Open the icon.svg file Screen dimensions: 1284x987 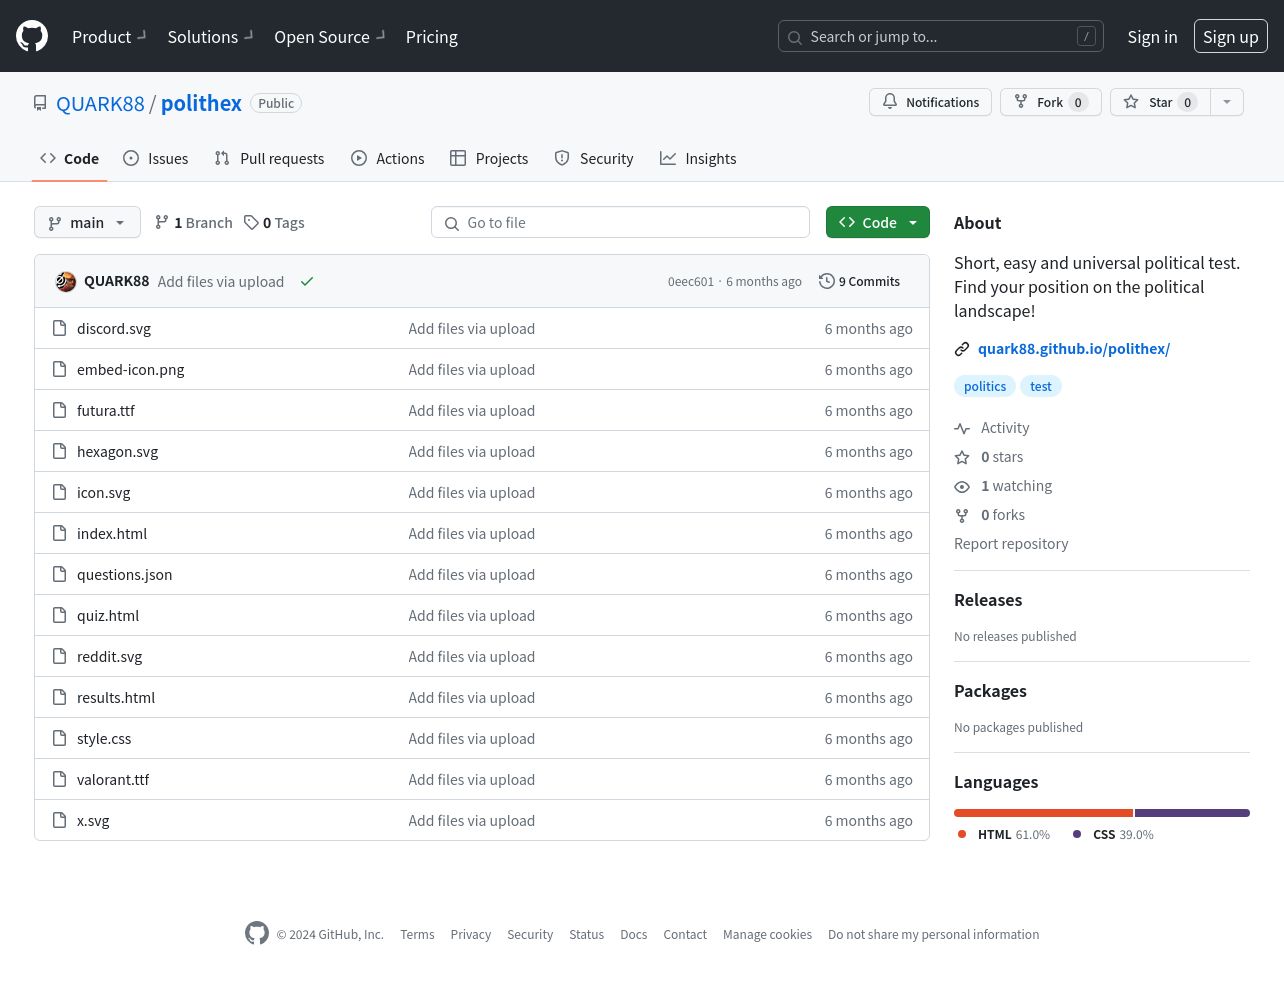(104, 493)
